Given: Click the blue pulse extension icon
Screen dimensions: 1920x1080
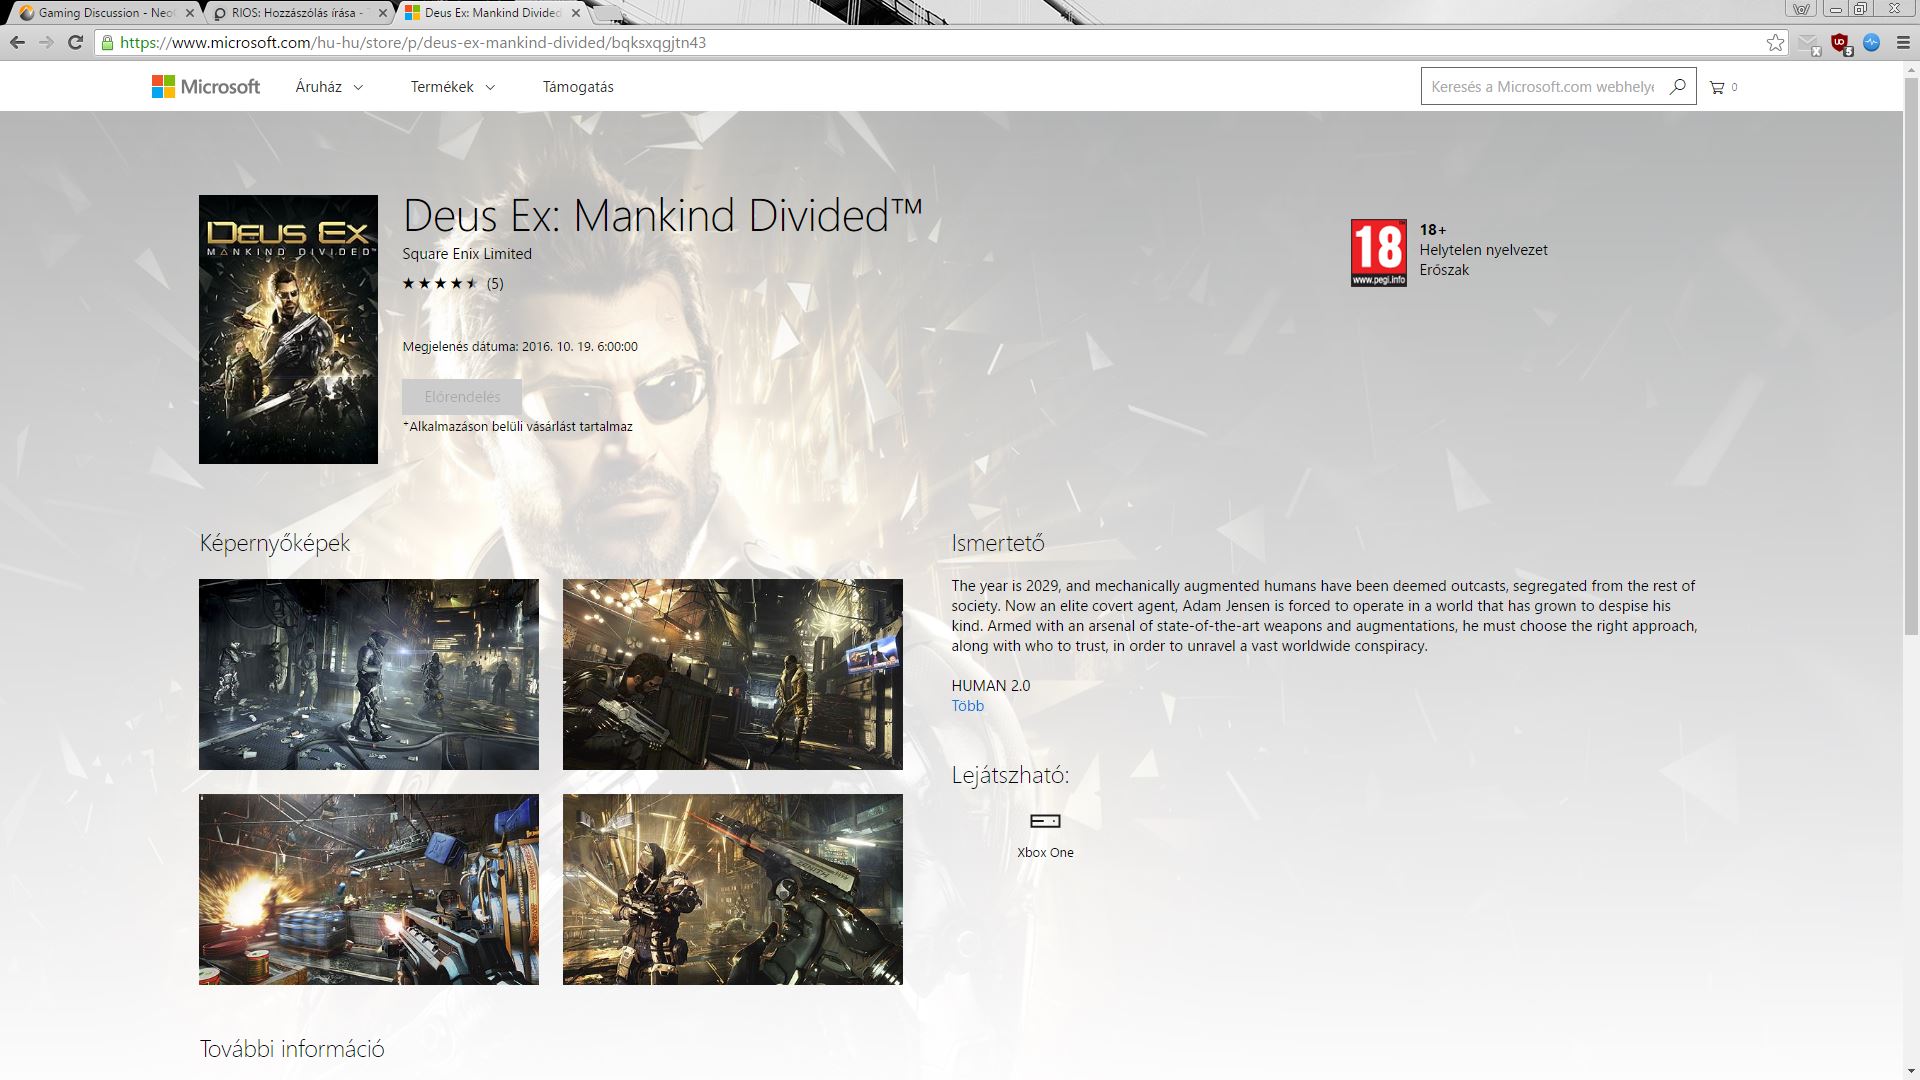Looking at the screenshot, I should pos(1872,43).
